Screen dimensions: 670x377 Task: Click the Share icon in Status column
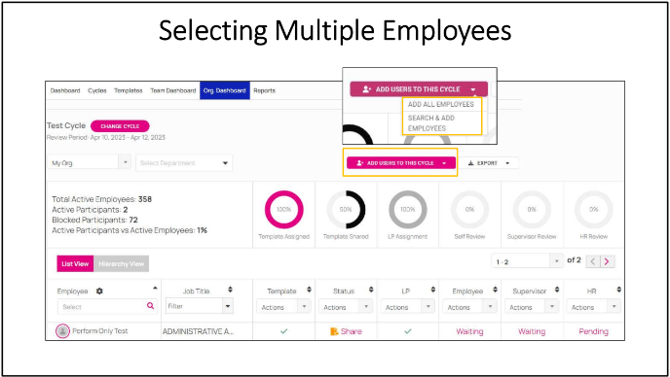(x=334, y=331)
